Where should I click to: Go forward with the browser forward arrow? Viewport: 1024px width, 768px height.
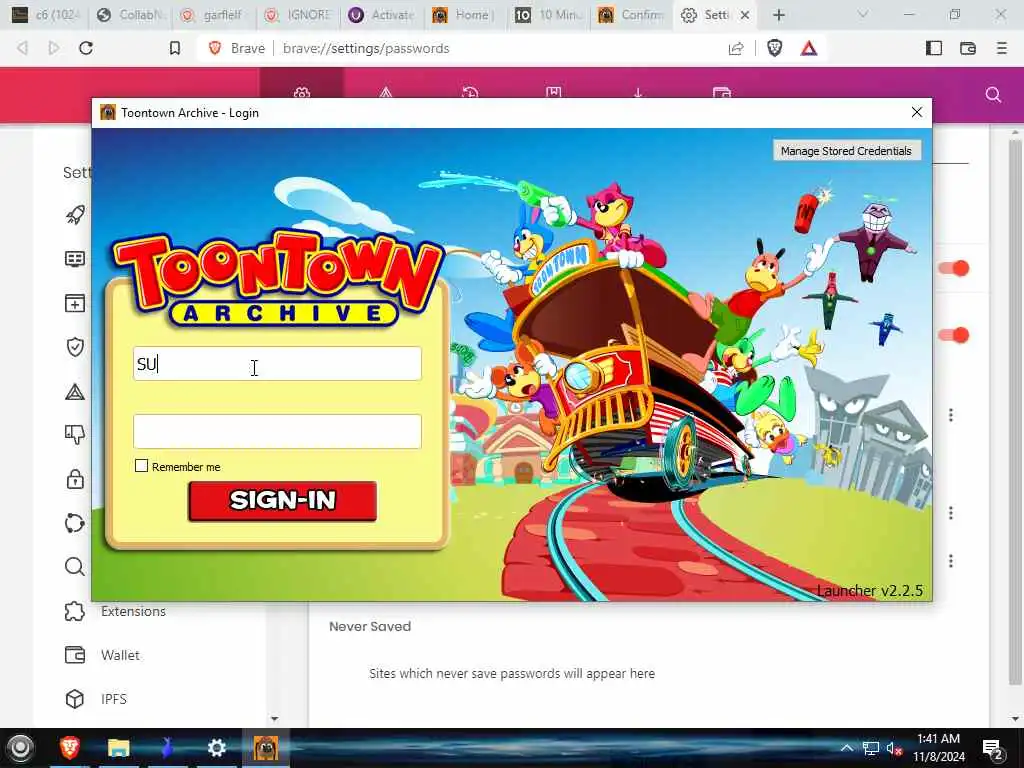click(54, 48)
